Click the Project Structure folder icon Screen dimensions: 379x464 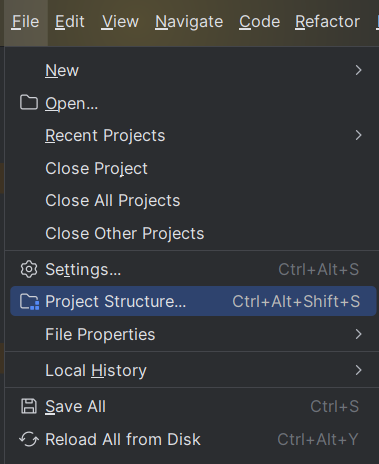(29, 302)
